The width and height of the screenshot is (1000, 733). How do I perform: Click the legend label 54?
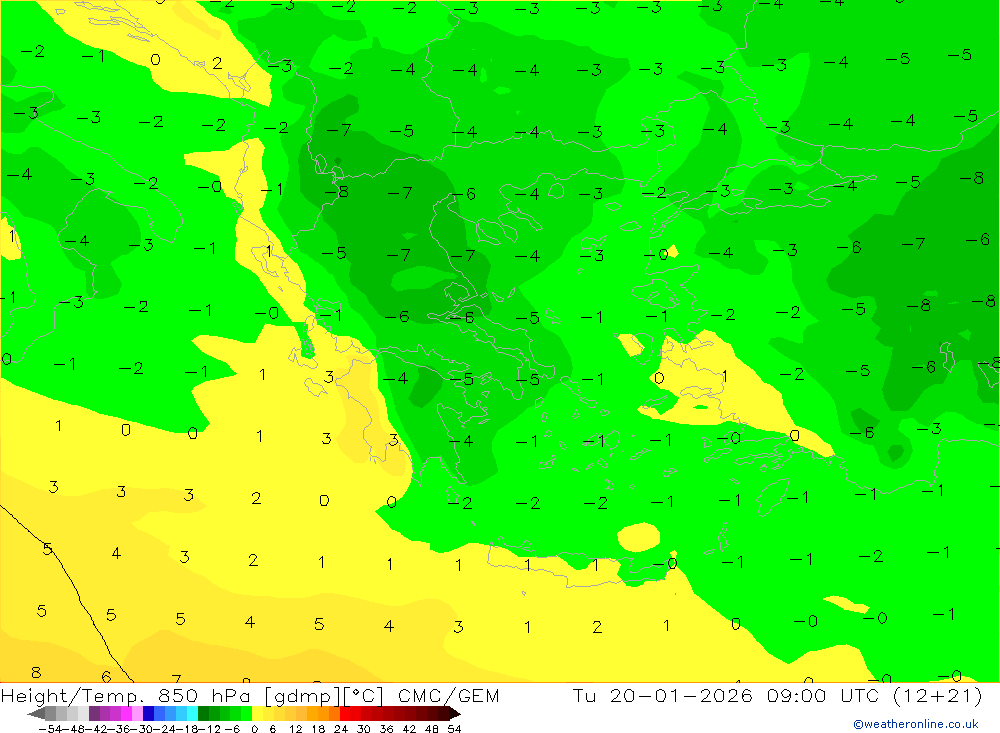[x=454, y=729]
